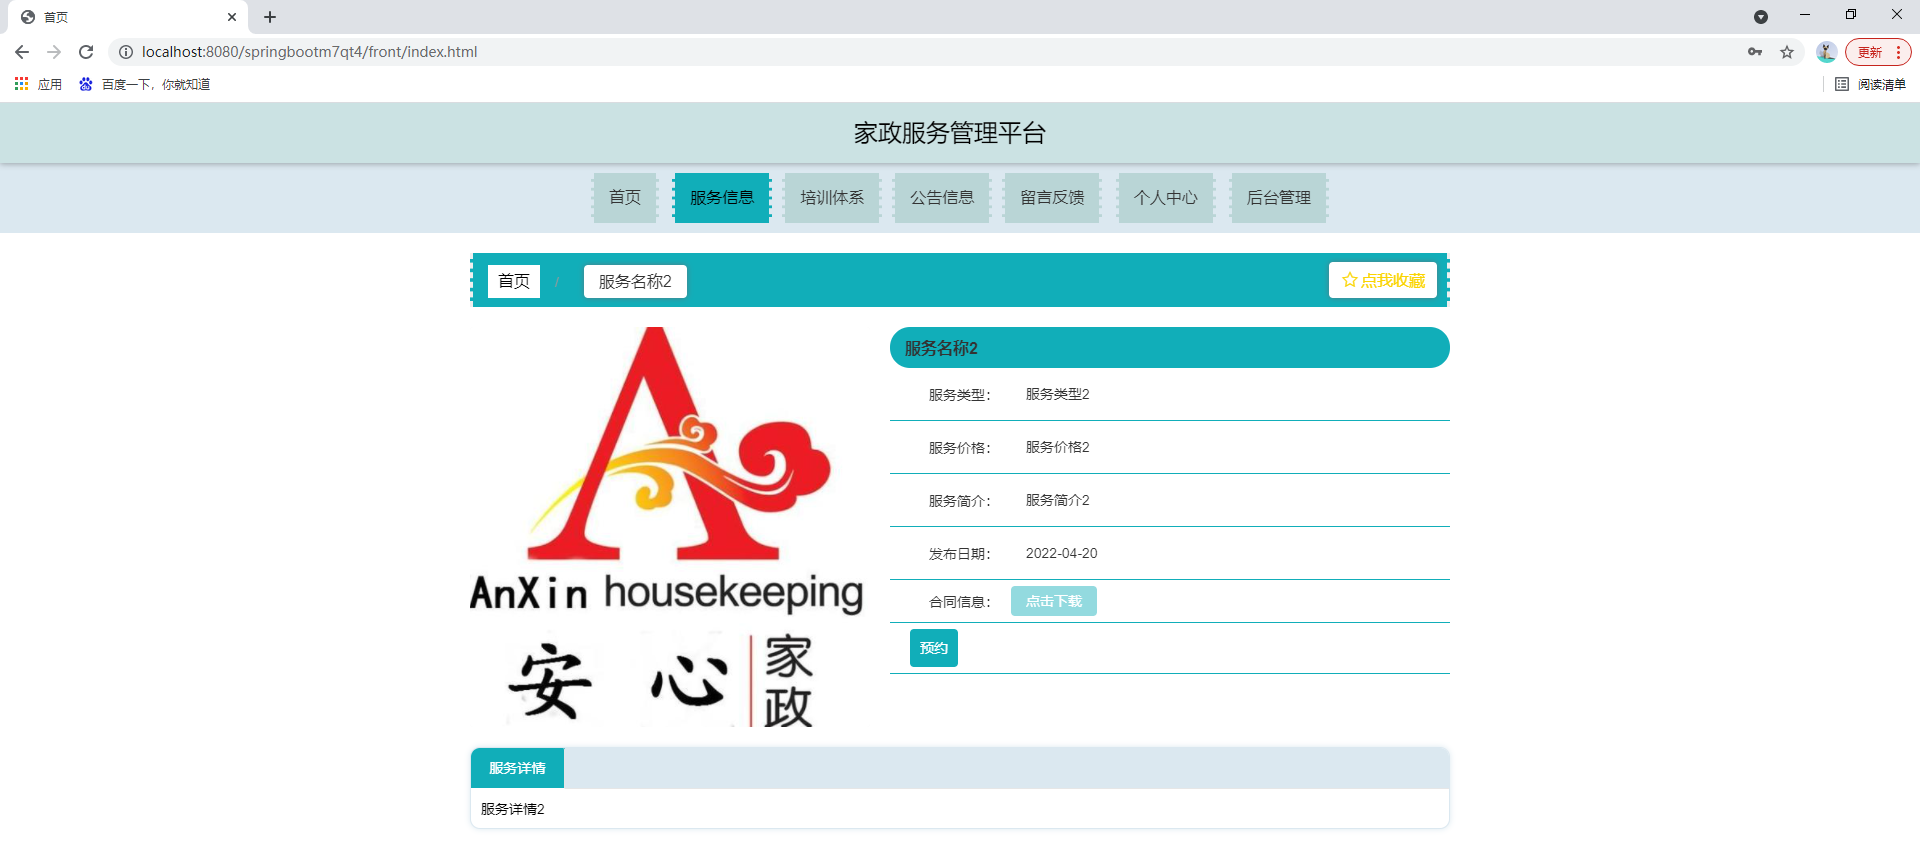
Task: Open Chrome menu three dots
Action: click(x=1898, y=52)
